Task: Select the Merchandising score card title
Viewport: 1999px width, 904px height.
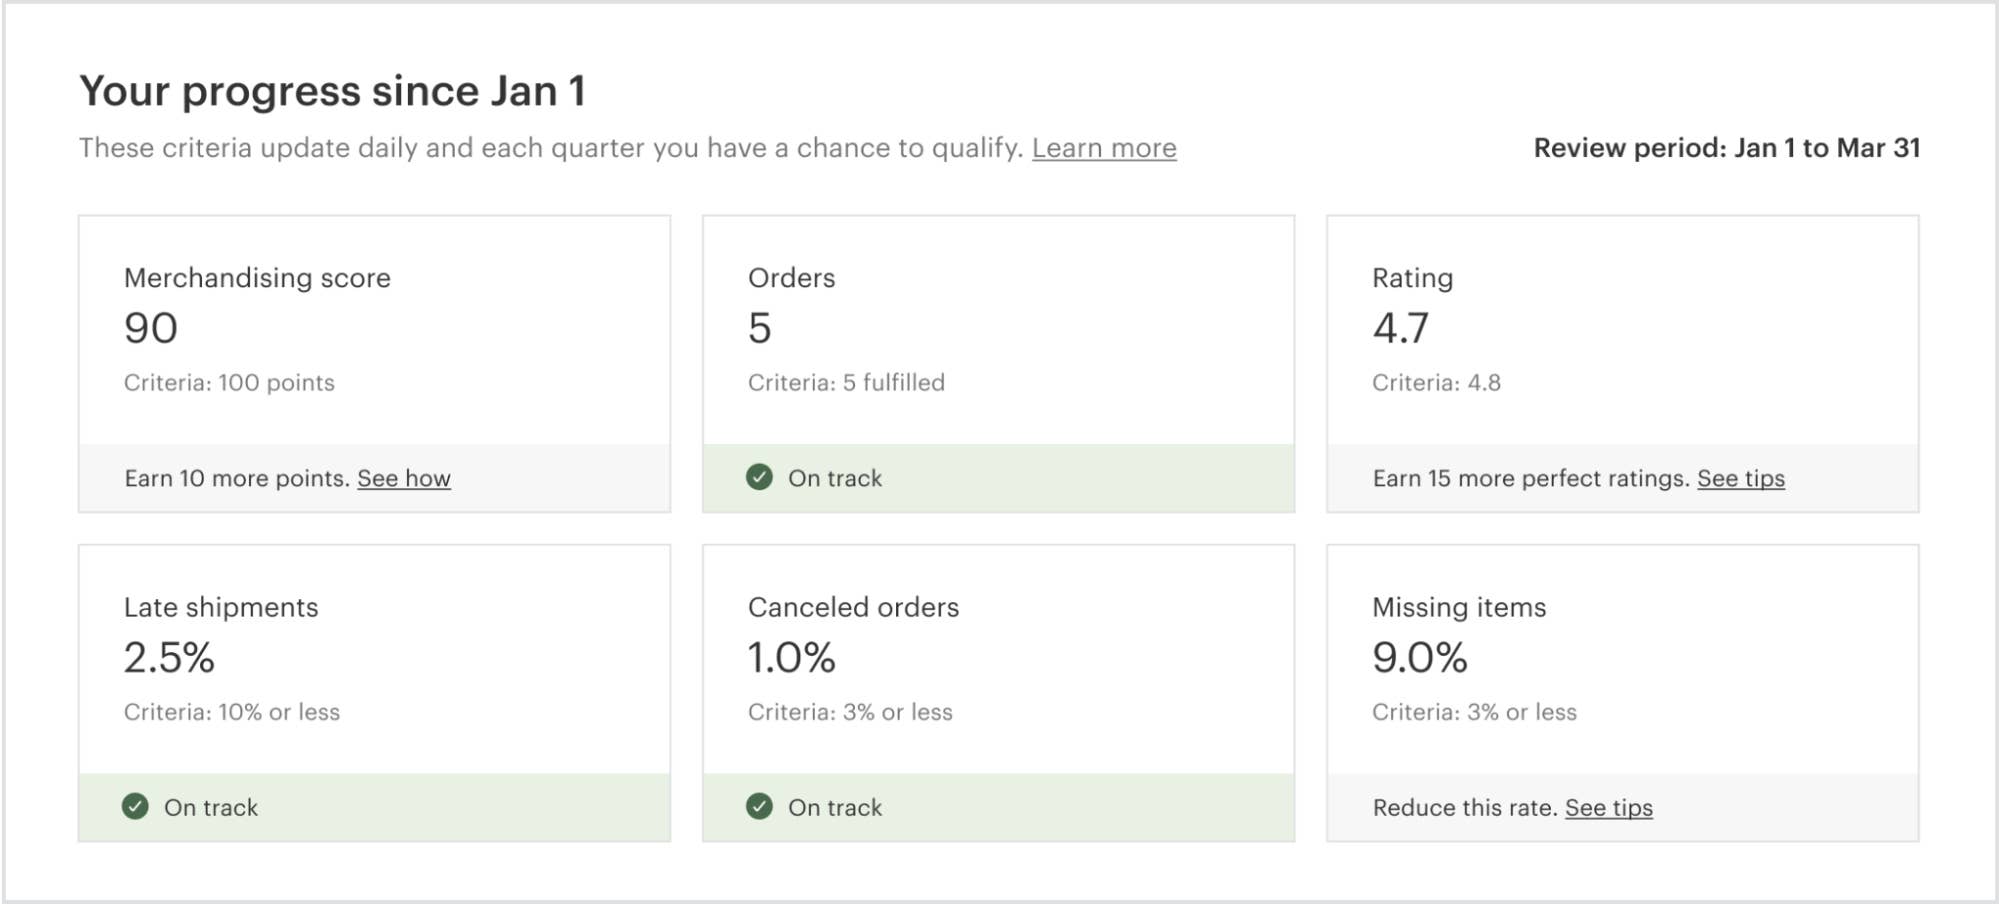Action: [257, 277]
